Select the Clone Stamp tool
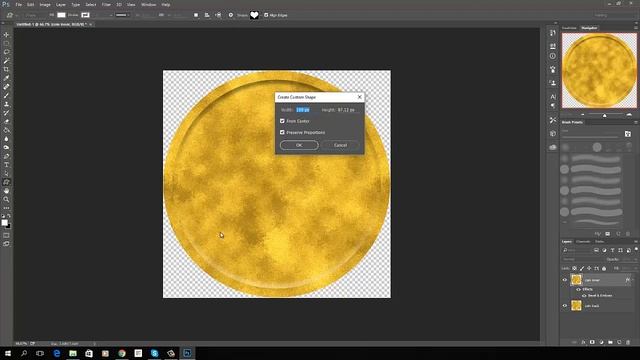Screen dimensions: 640x360 pyautogui.click(x=6, y=104)
